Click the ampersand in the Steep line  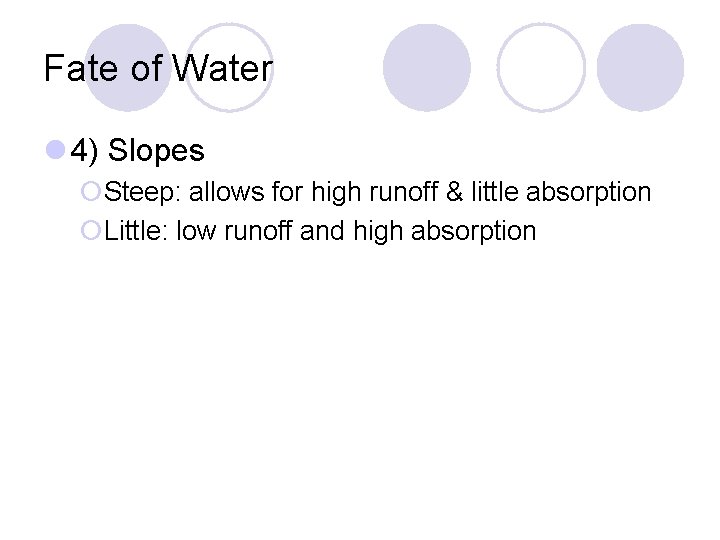point(455,191)
